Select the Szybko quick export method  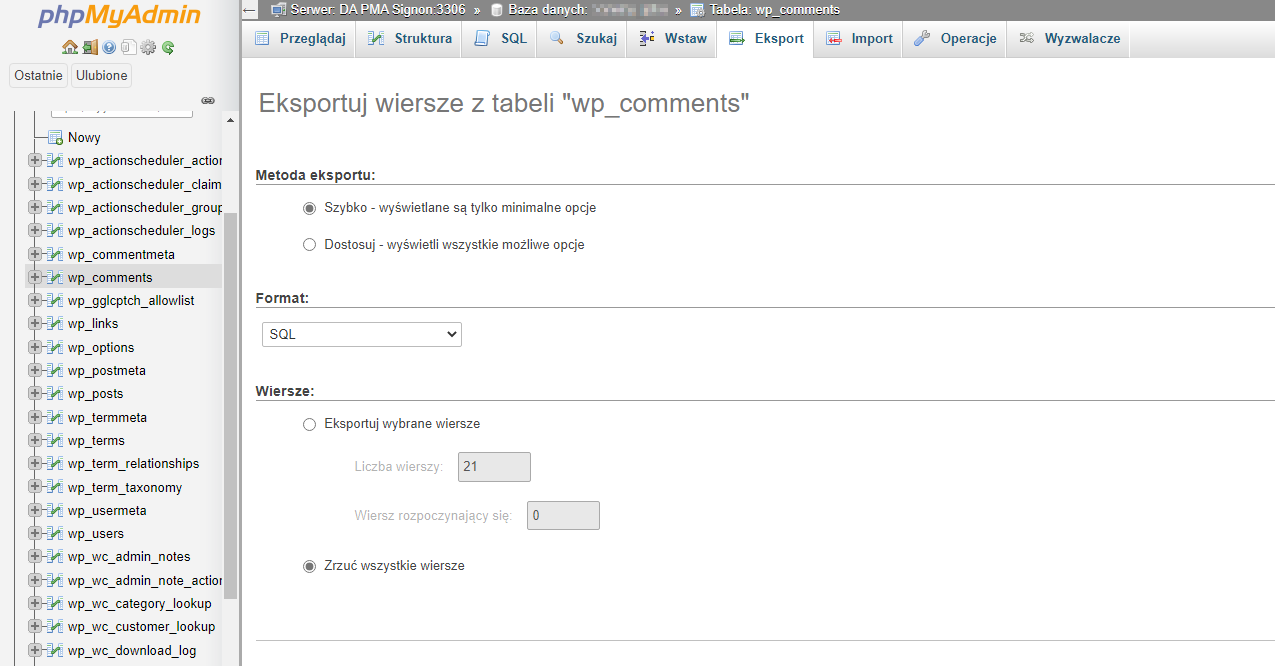(309, 208)
